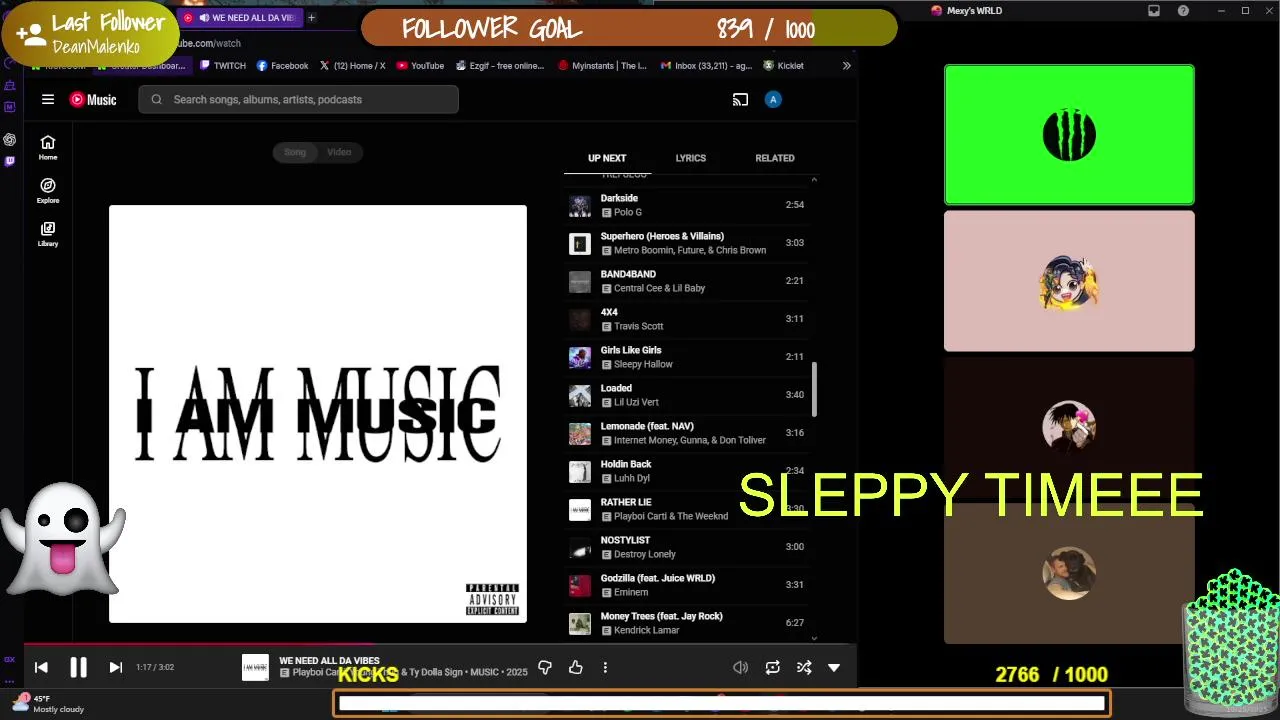Click the Girls Like Girls album thumbnail

[580, 358]
